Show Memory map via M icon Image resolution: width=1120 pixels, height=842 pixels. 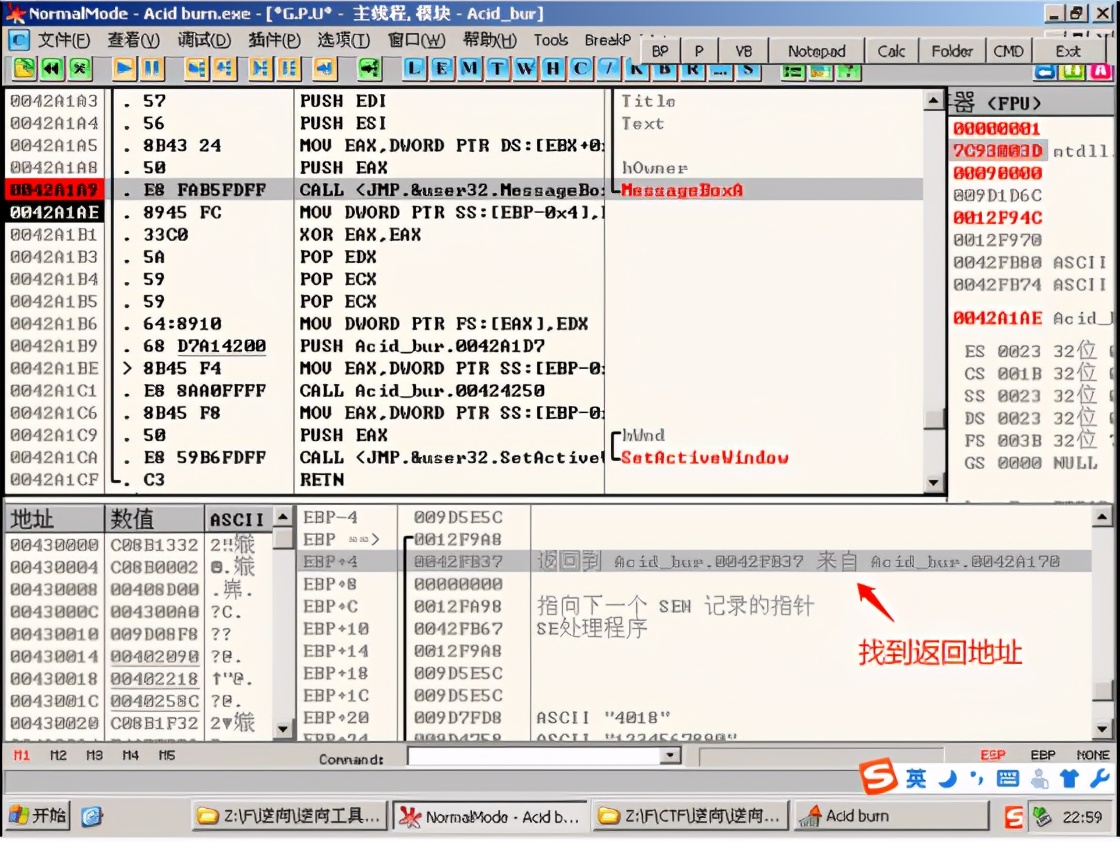(x=470, y=69)
